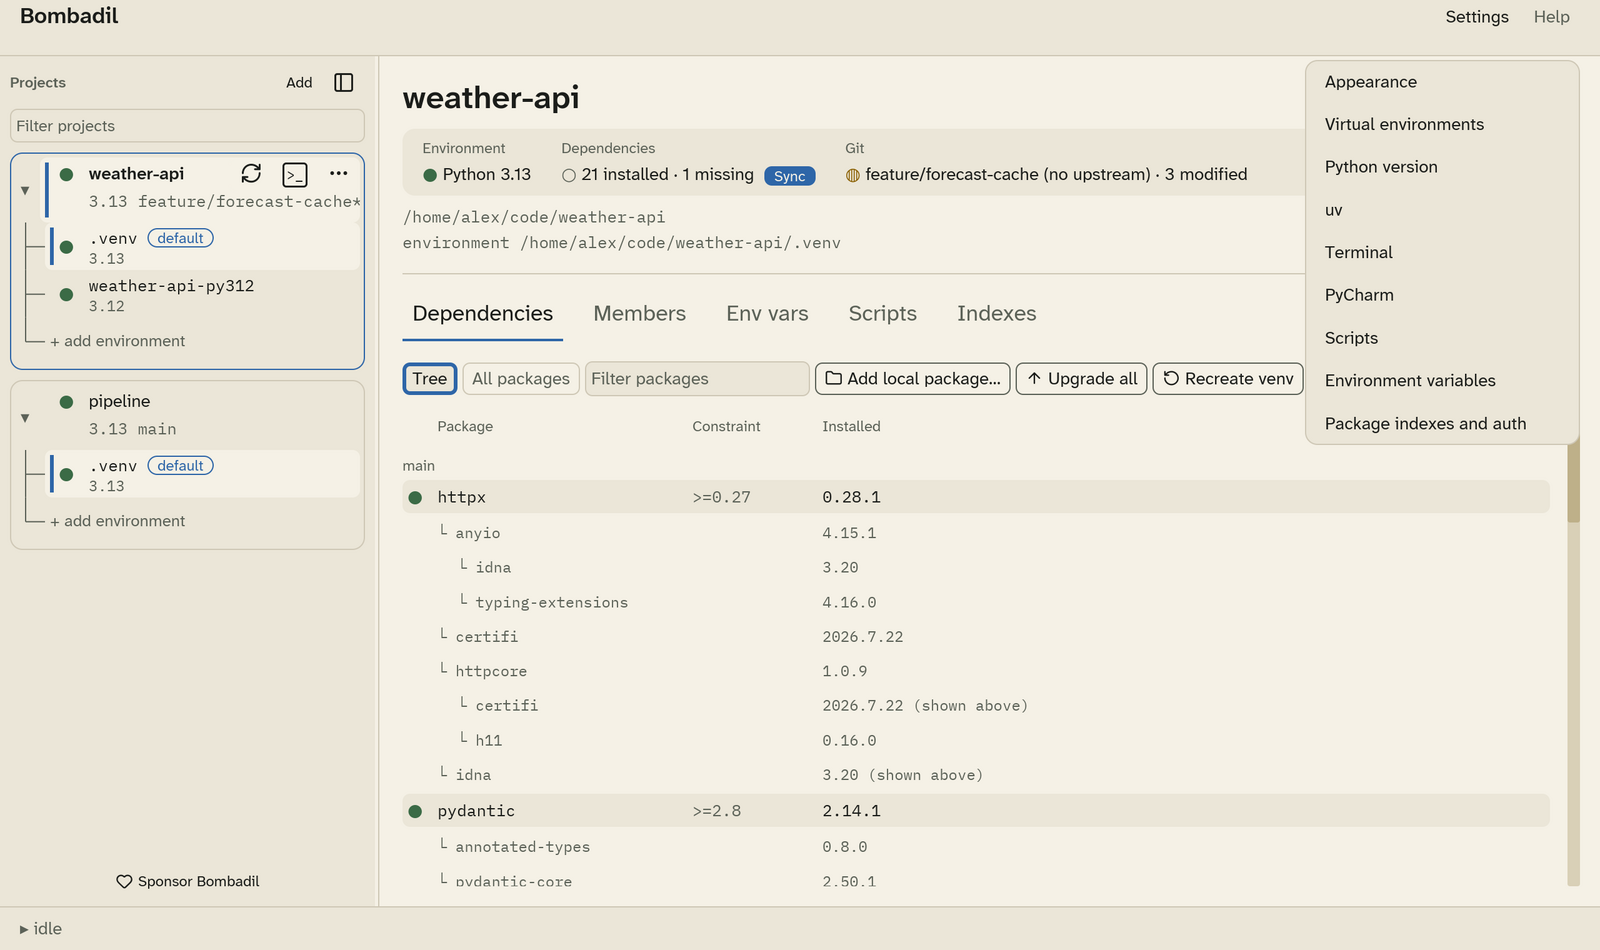Click the up-arrow icon on Upgrade all
Screen dimensions: 1600x950
click(1034, 379)
